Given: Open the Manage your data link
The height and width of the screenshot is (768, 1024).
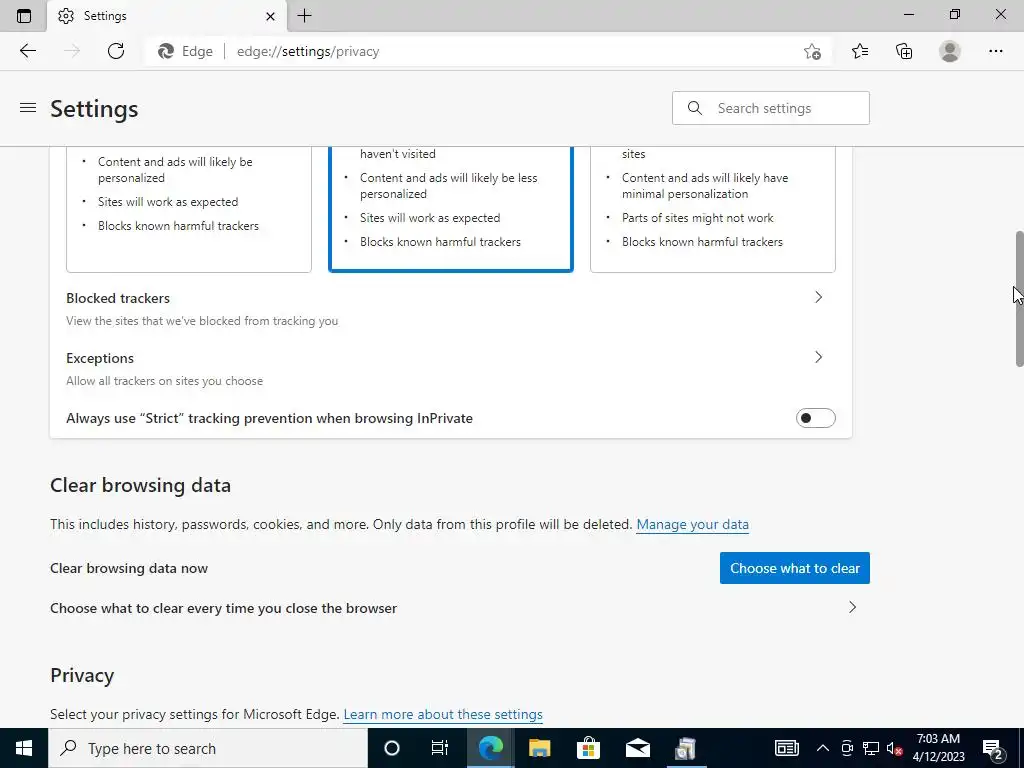Looking at the screenshot, I should click(x=692, y=524).
